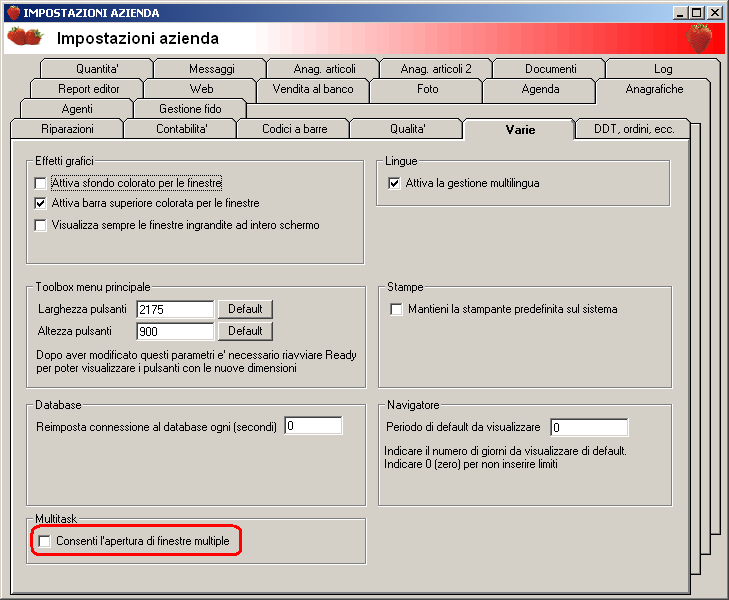Click the Effetti grafici group label

pos(64,161)
